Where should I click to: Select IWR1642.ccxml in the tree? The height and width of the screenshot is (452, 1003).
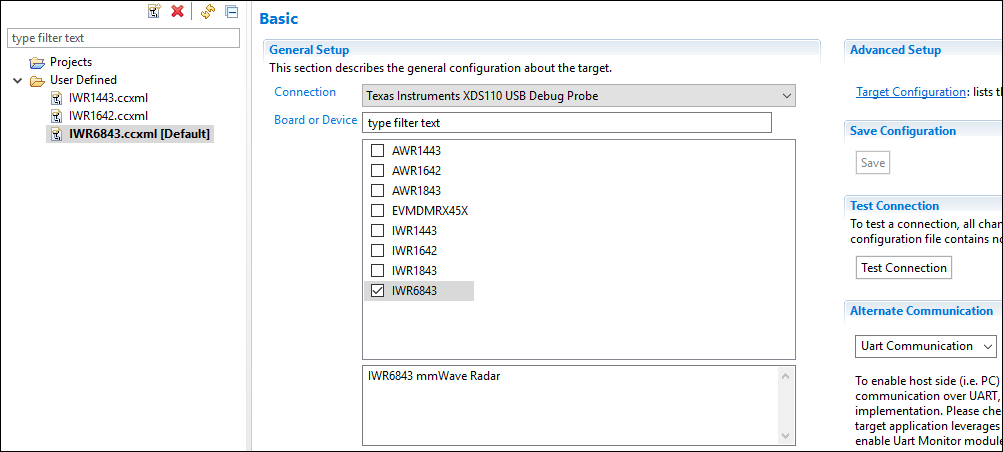pos(108,116)
